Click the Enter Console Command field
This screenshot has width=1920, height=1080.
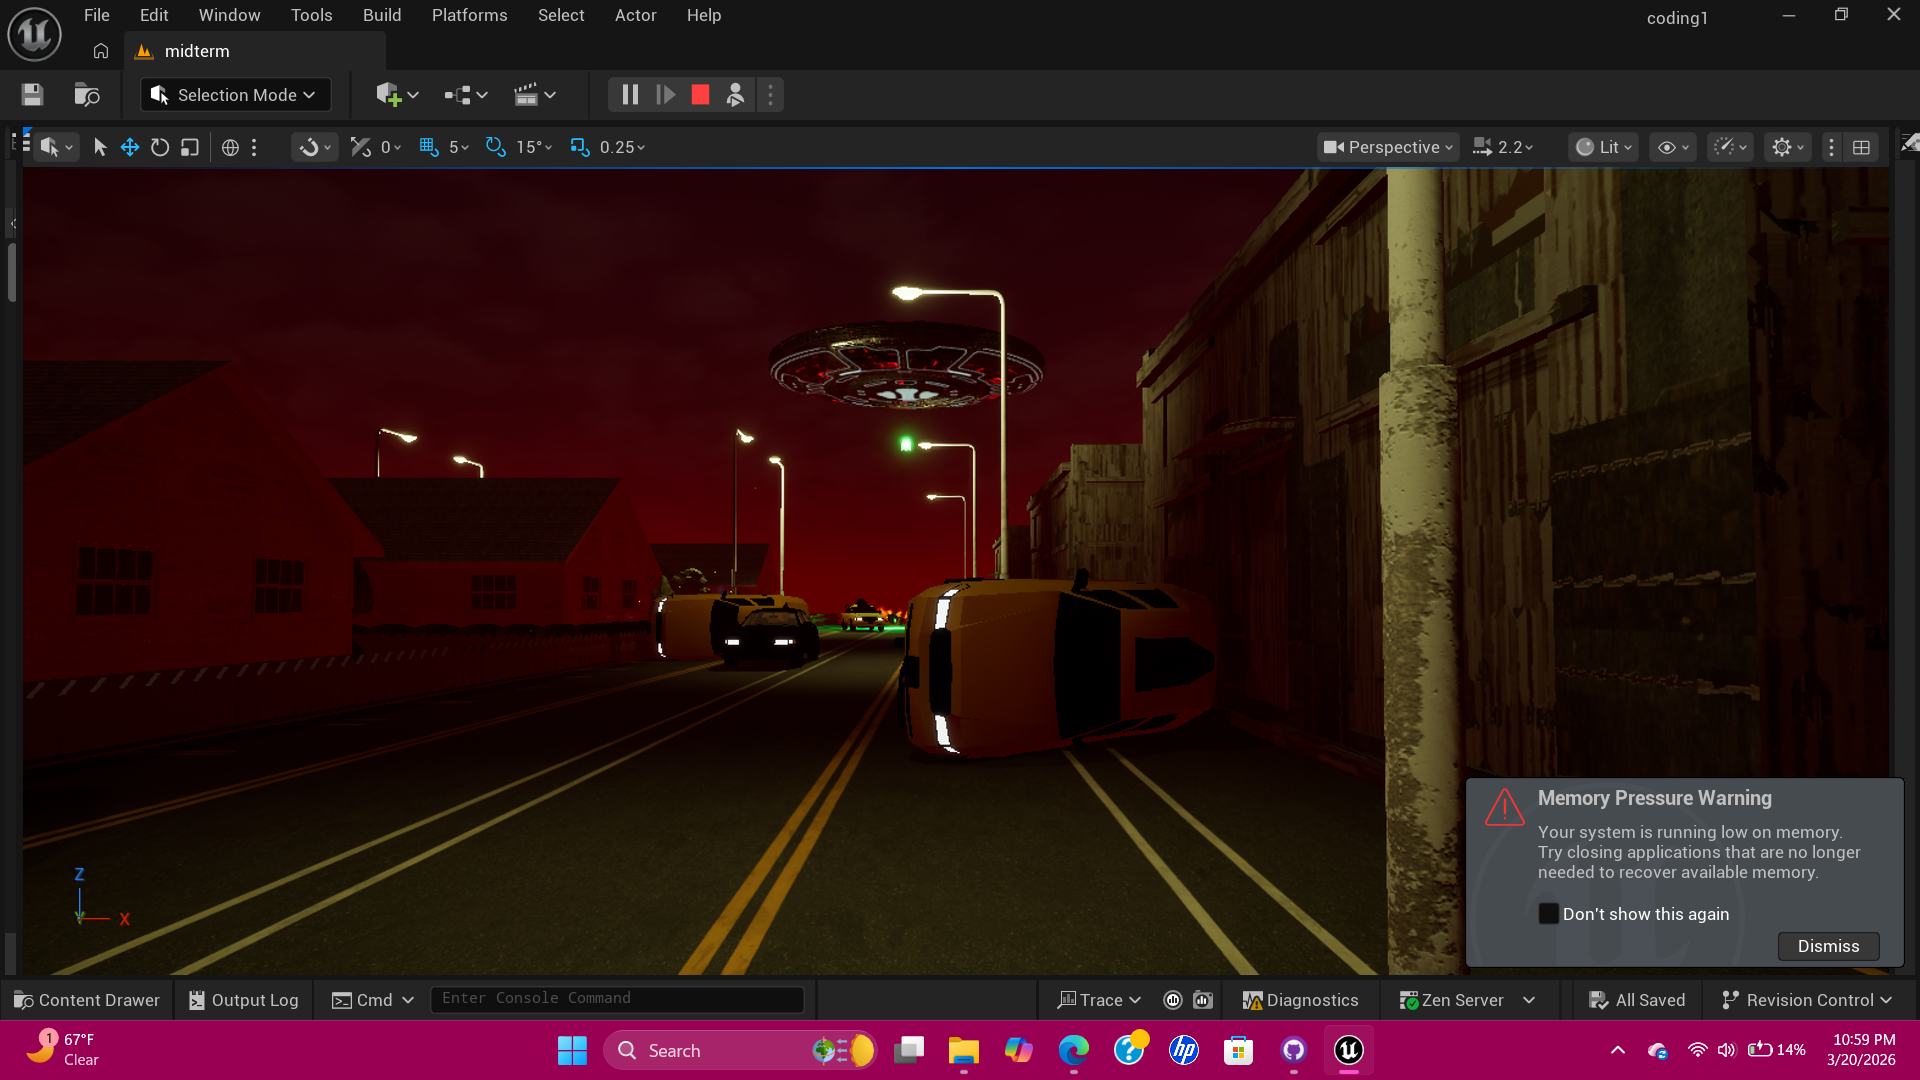pos(616,998)
